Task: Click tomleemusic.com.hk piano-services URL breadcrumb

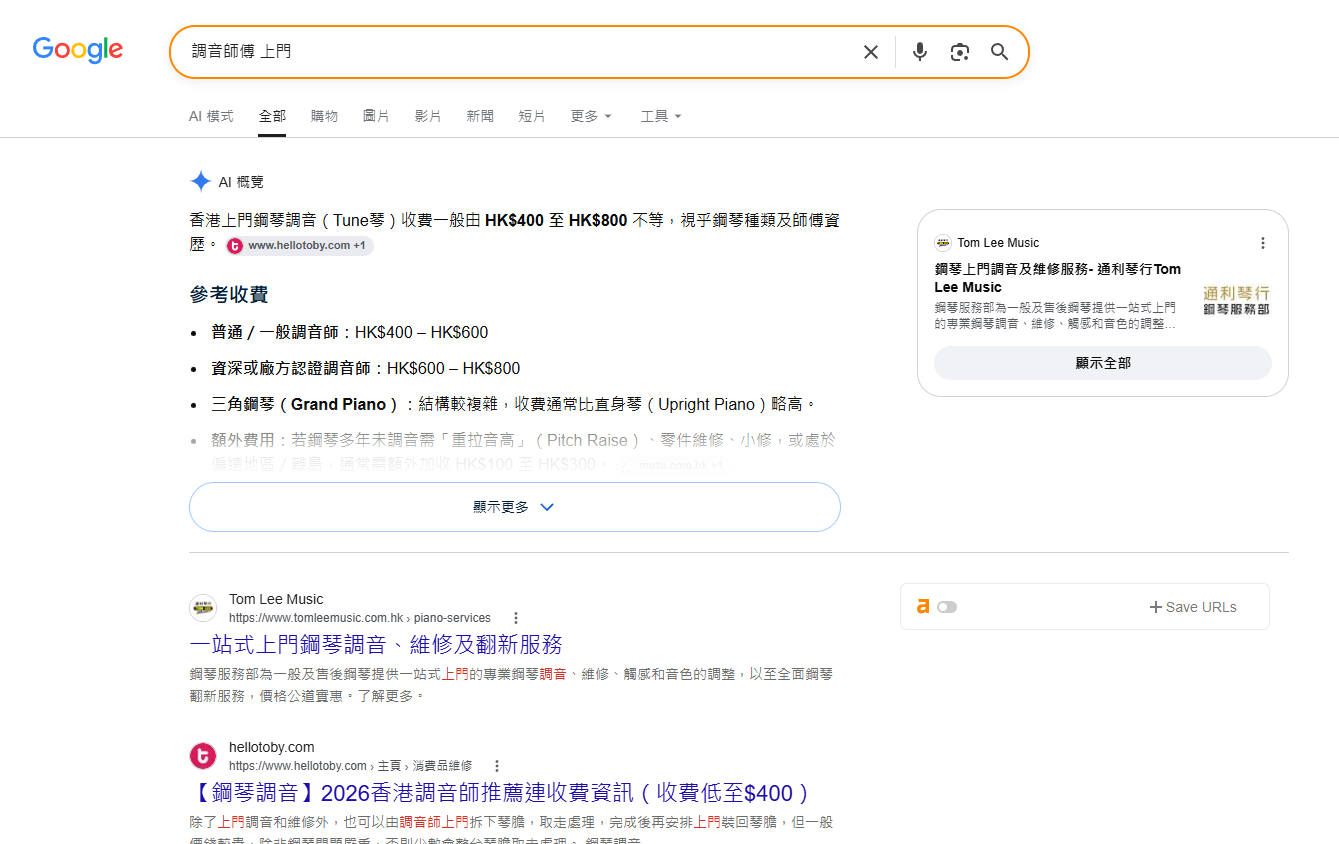Action: tap(360, 618)
